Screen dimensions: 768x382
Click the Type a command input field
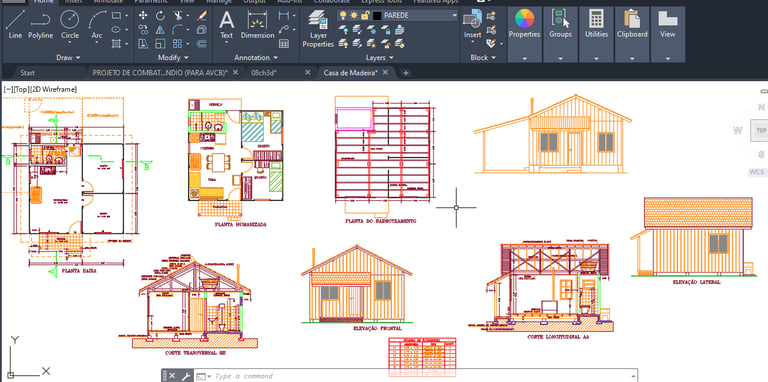point(421,376)
